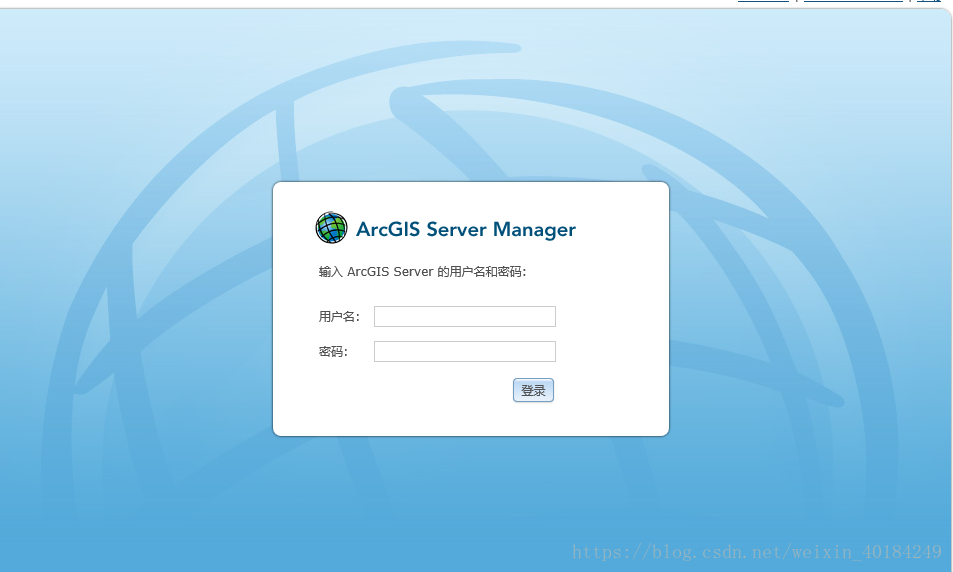Click the 登录 button
The width and height of the screenshot is (953, 572).
click(533, 390)
